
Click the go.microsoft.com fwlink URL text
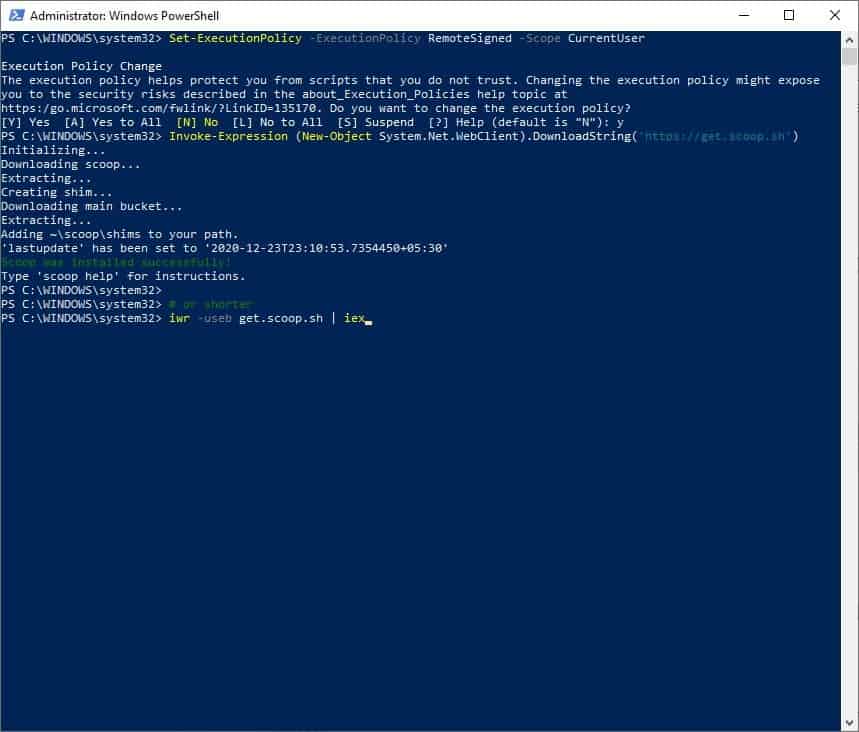159,108
